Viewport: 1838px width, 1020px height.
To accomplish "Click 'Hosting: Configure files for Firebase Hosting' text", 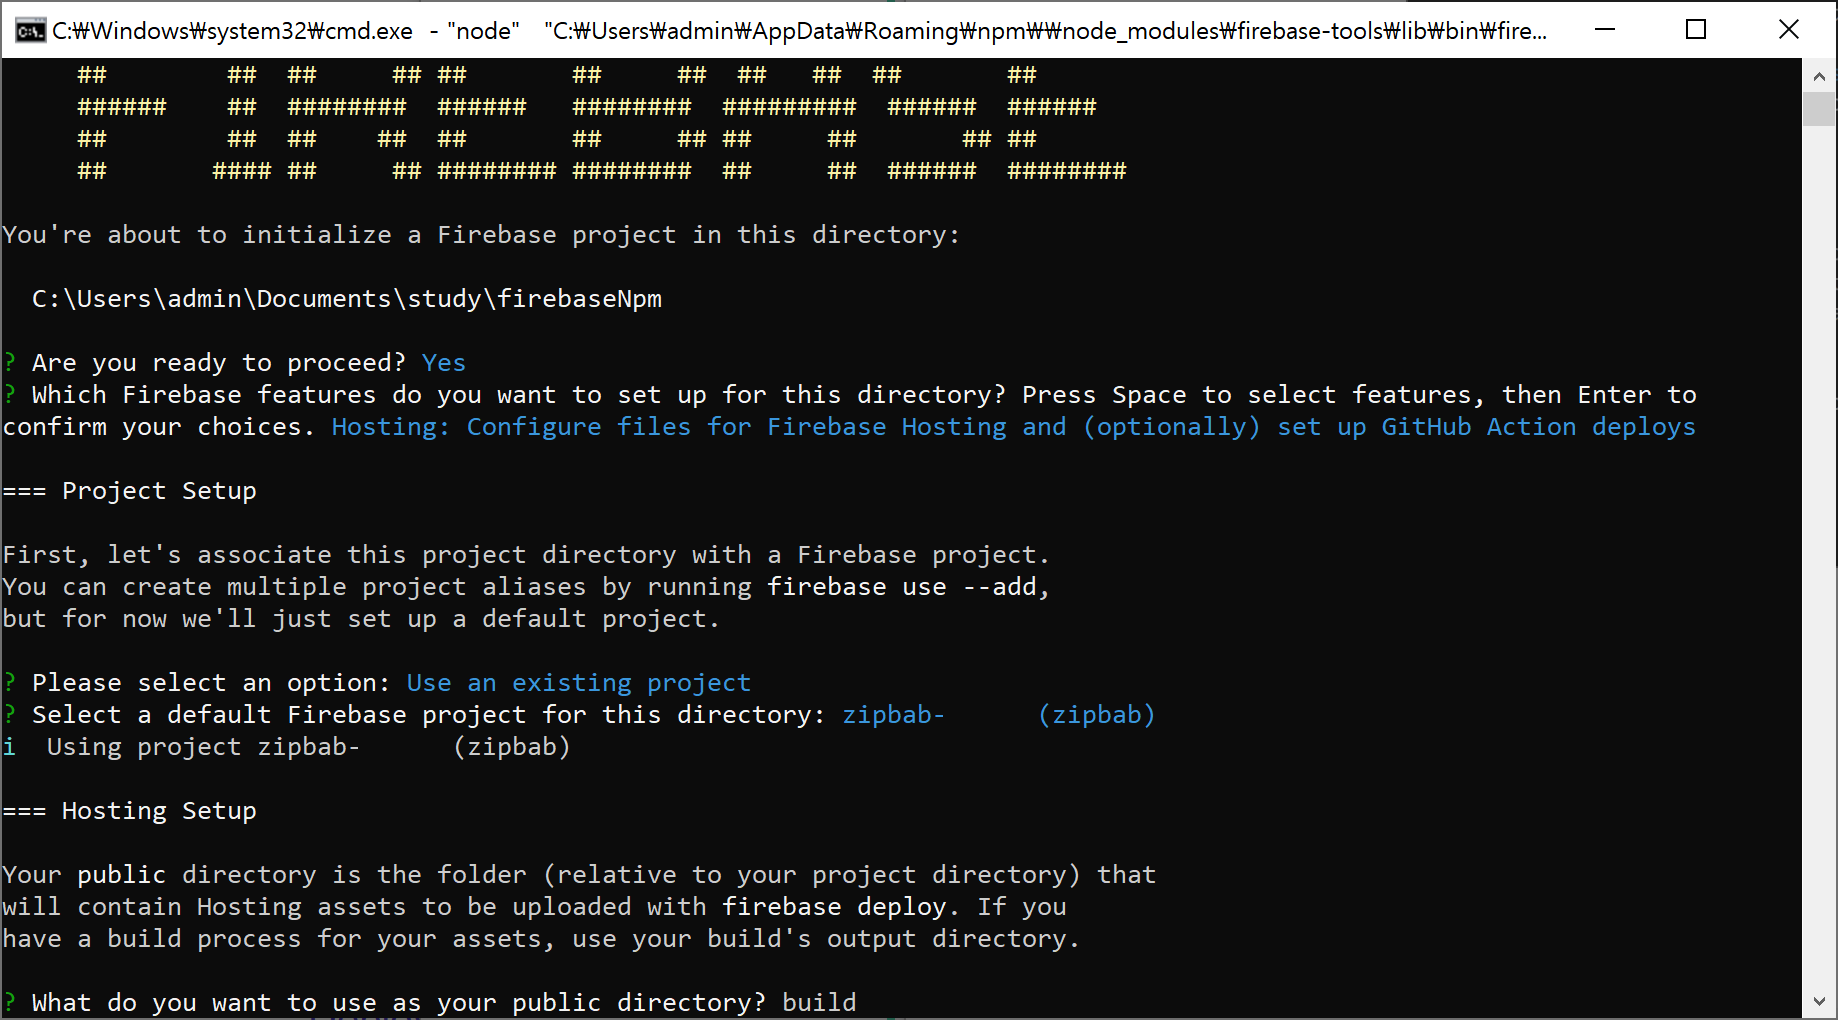I will pyautogui.click(x=669, y=427).
